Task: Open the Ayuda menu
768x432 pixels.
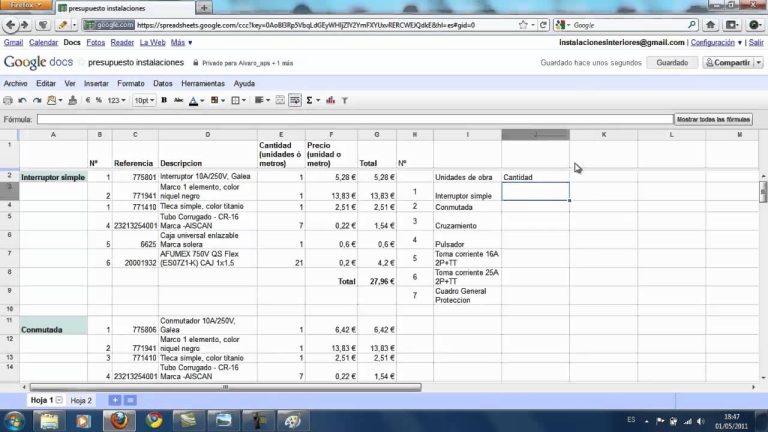Action: 244,84
